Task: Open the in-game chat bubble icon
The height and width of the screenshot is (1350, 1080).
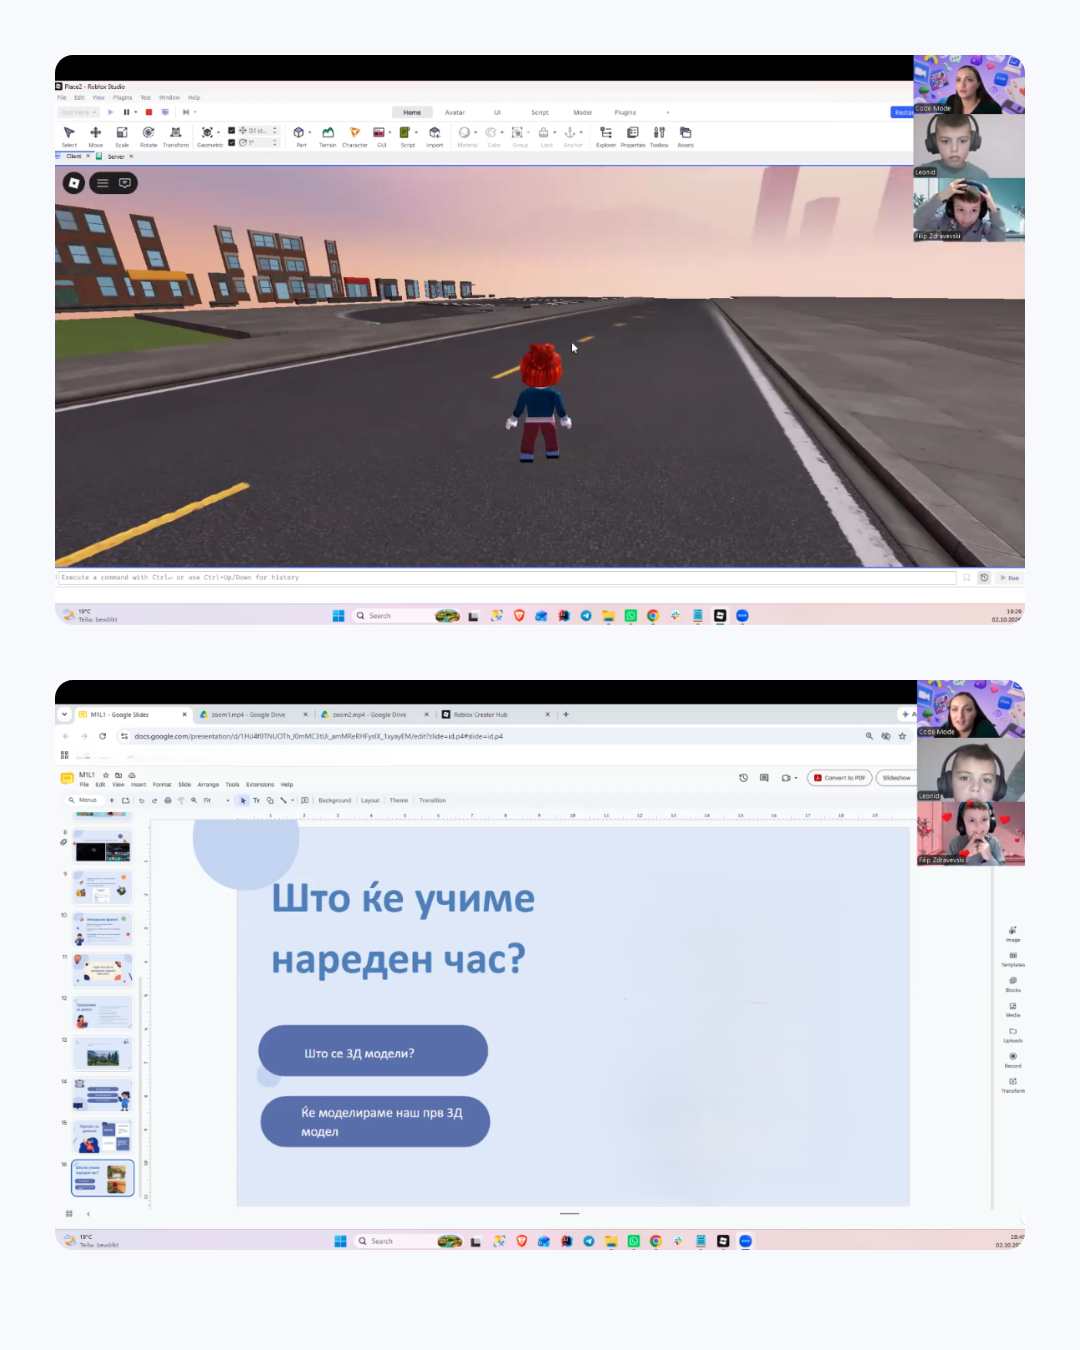Action: point(125,183)
